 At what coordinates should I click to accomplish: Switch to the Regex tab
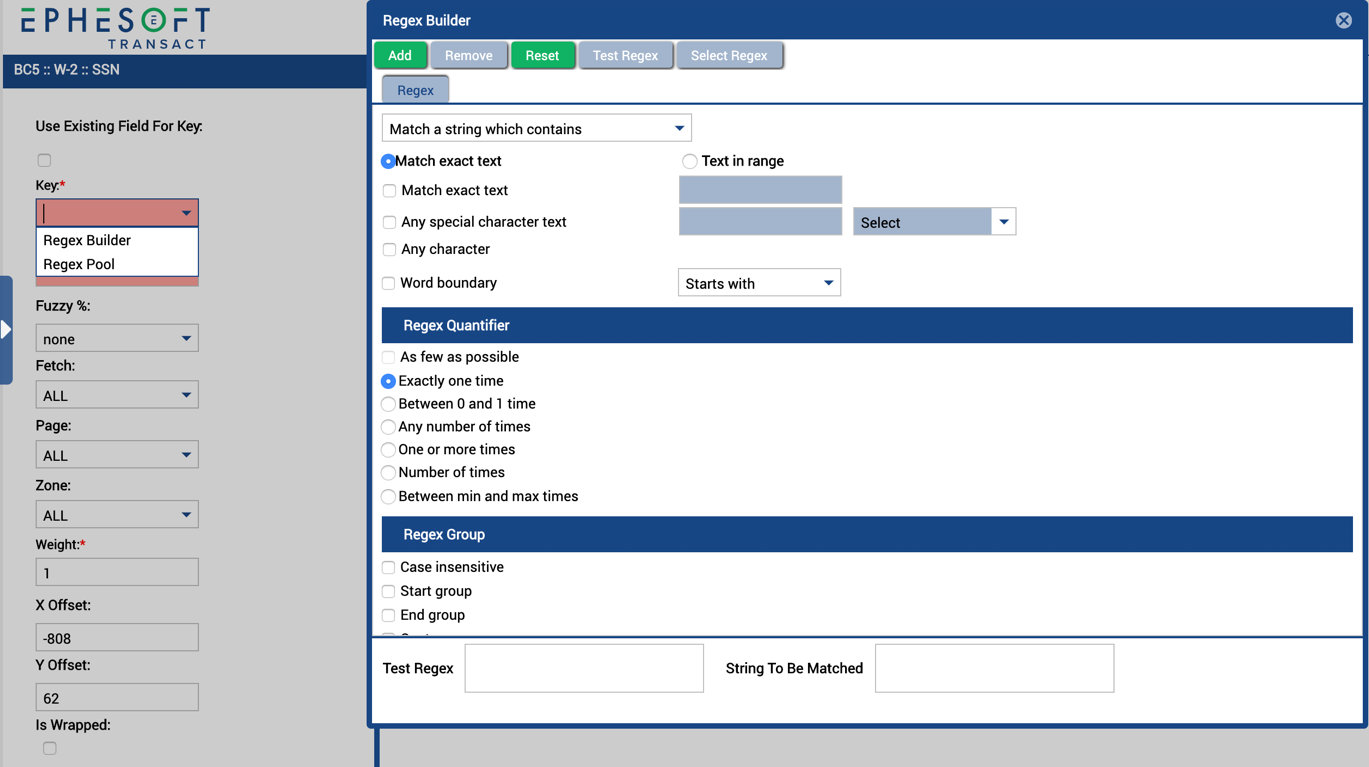point(415,90)
